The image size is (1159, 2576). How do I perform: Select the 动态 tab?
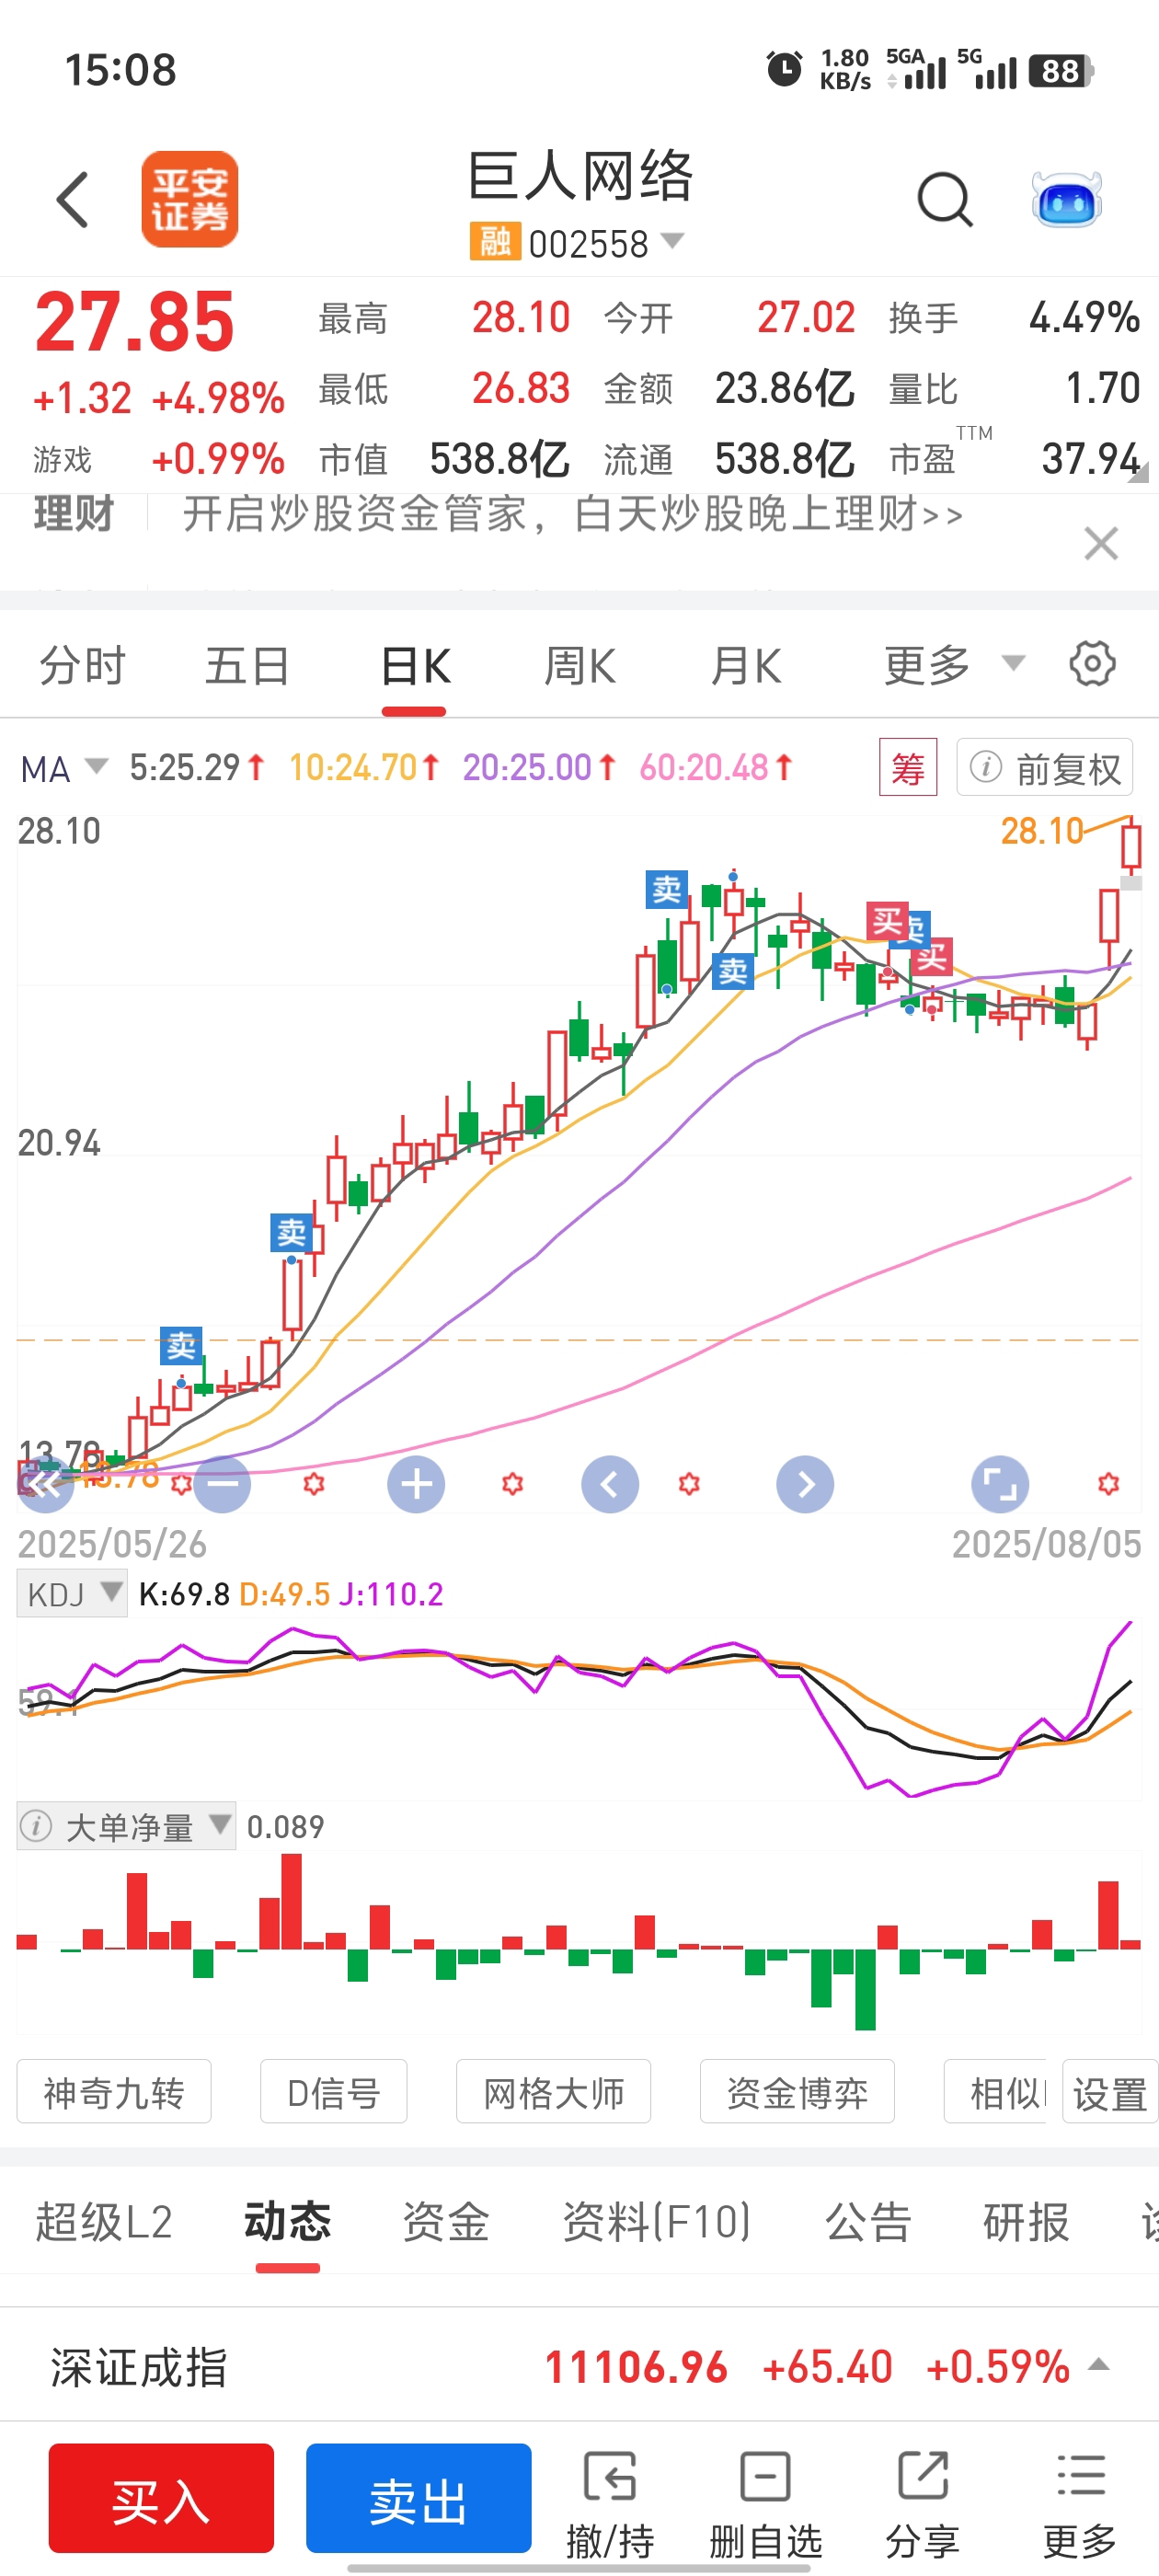[x=287, y=2222]
